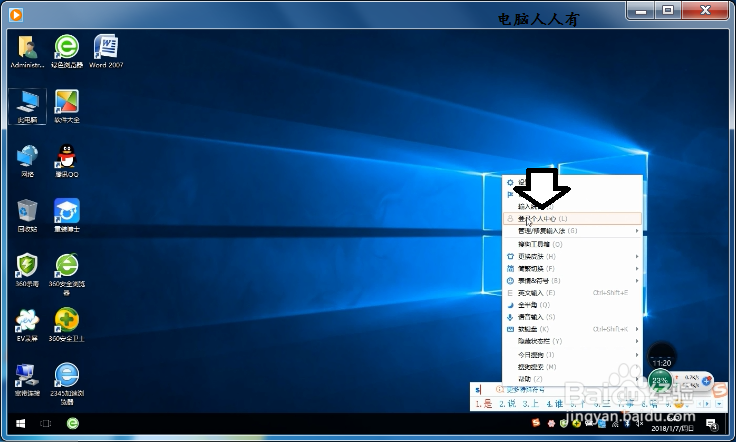Open the 软件大全 desktop shortcut
The image size is (736, 442).
pos(67,107)
